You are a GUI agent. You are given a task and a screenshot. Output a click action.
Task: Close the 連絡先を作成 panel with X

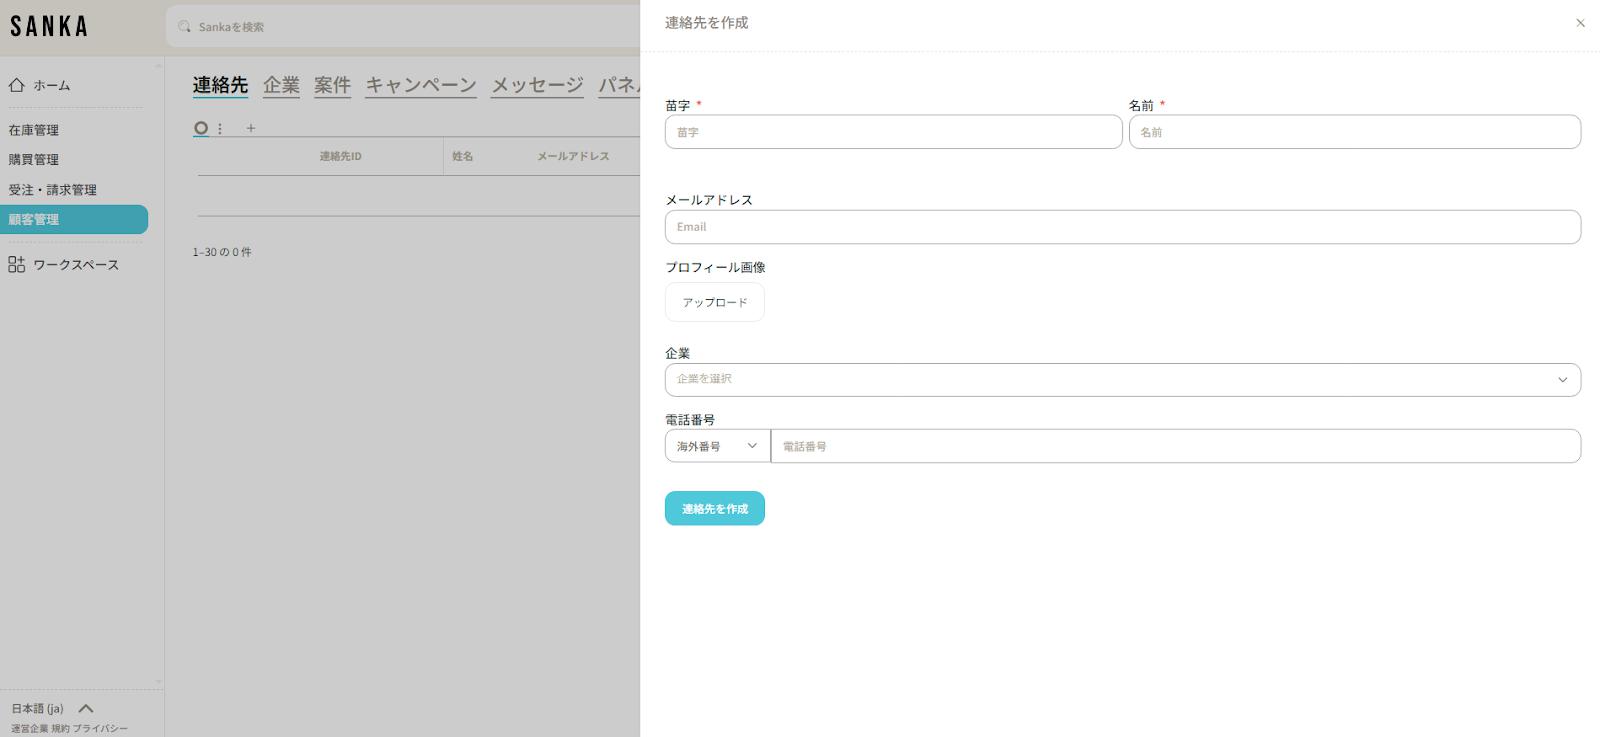pyautogui.click(x=1580, y=23)
